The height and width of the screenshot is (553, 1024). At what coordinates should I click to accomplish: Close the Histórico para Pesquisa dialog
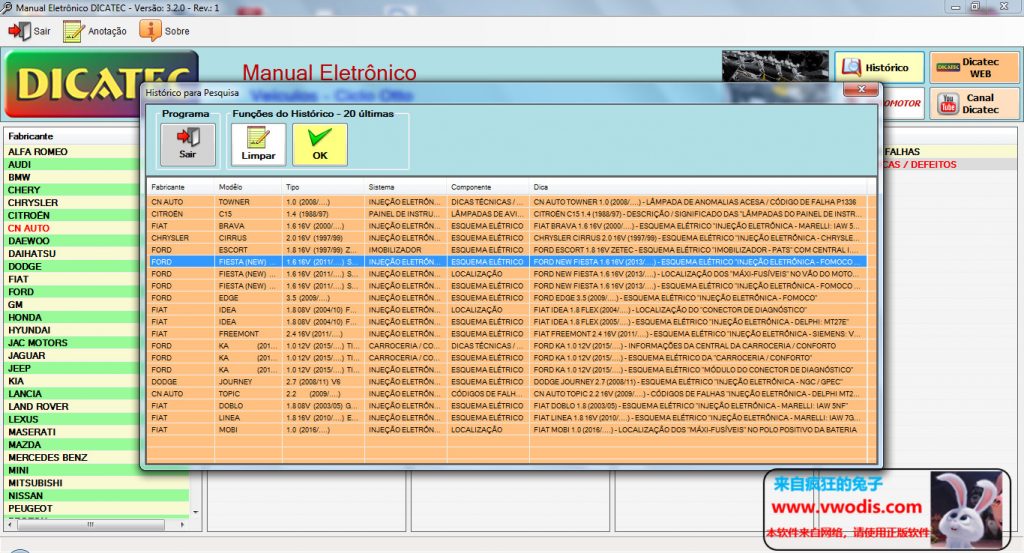(861, 91)
